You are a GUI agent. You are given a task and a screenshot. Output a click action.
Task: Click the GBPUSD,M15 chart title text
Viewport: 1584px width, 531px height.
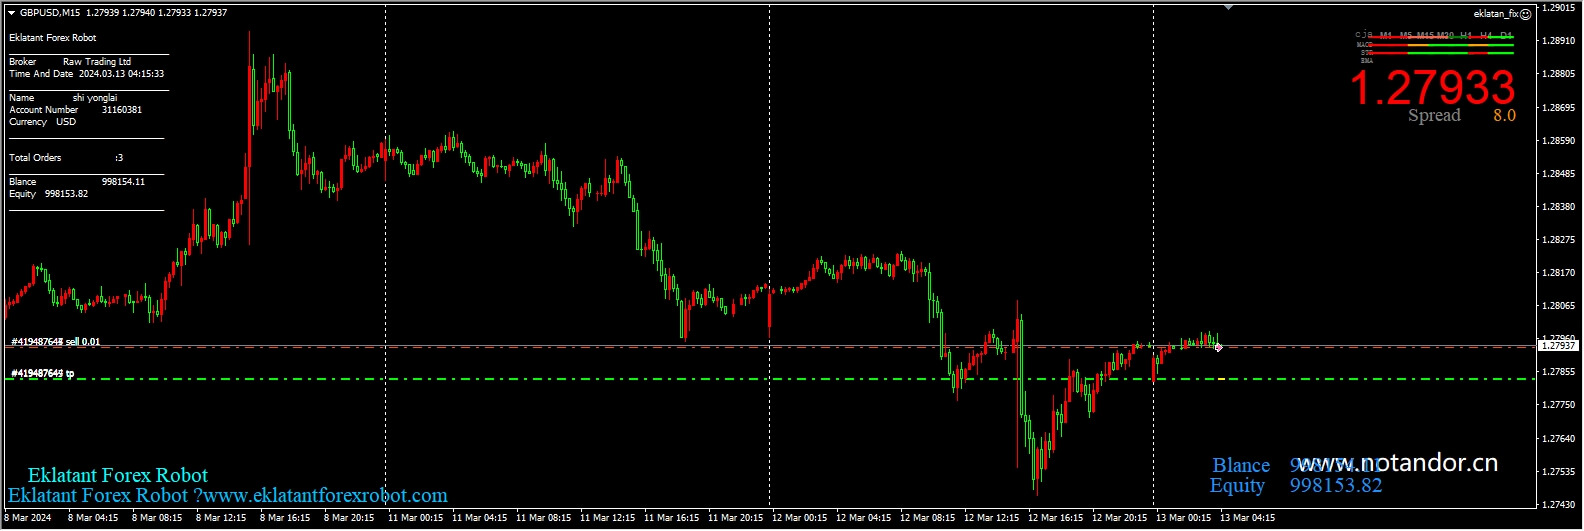tap(52, 13)
